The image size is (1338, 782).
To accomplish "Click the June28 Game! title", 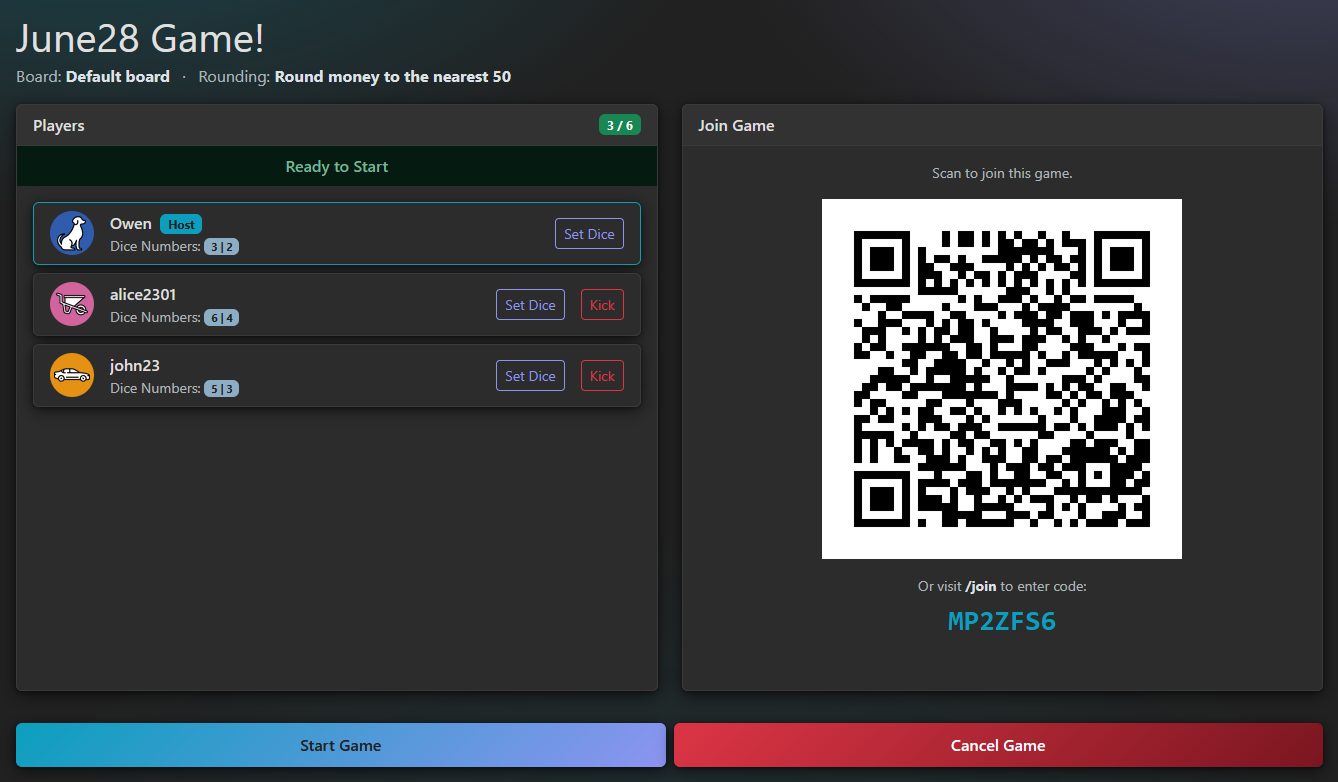I will pyautogui.click(x=141, y=39).
